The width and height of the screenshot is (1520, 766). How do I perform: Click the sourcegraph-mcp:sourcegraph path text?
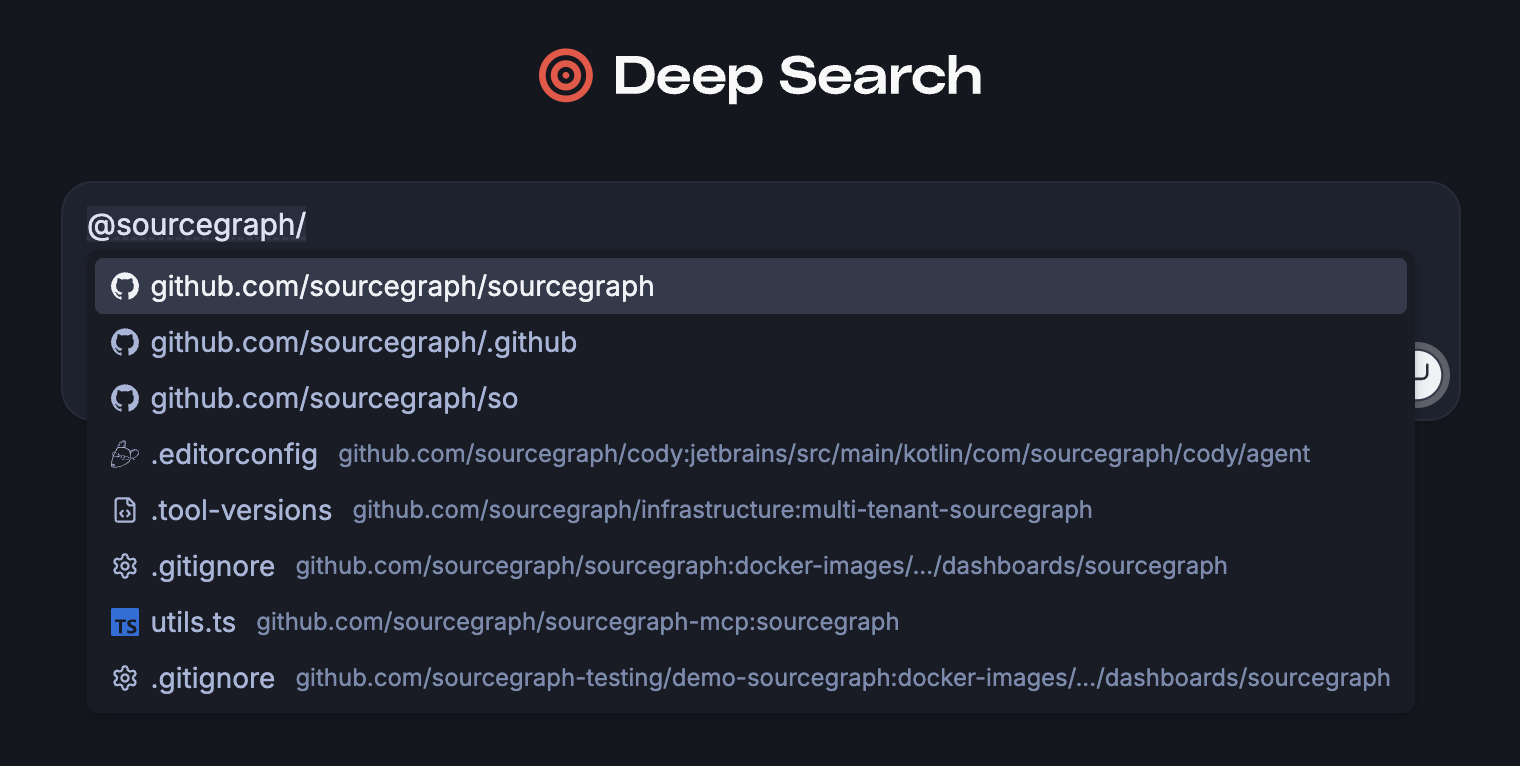(x=577, y=622)
